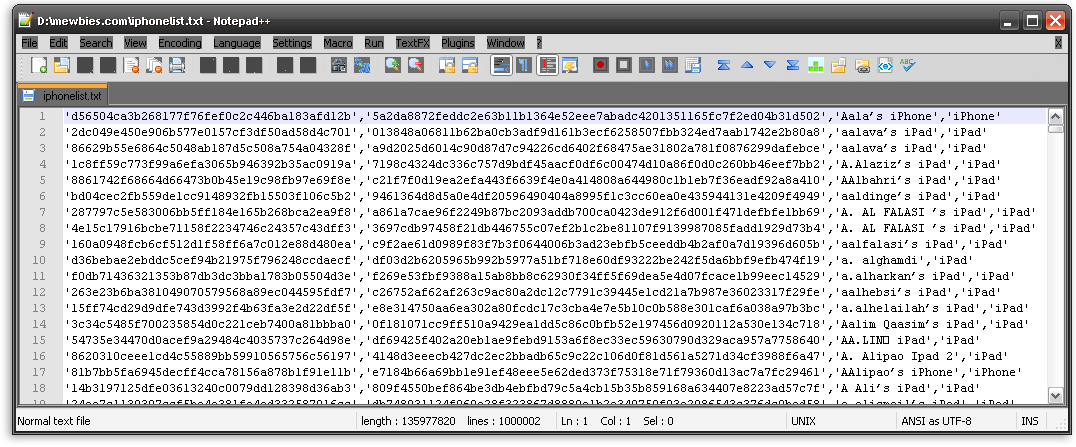Click 'Normal text file' in status bar
This screenshot has height=447, width=1076.
point(54,421)
